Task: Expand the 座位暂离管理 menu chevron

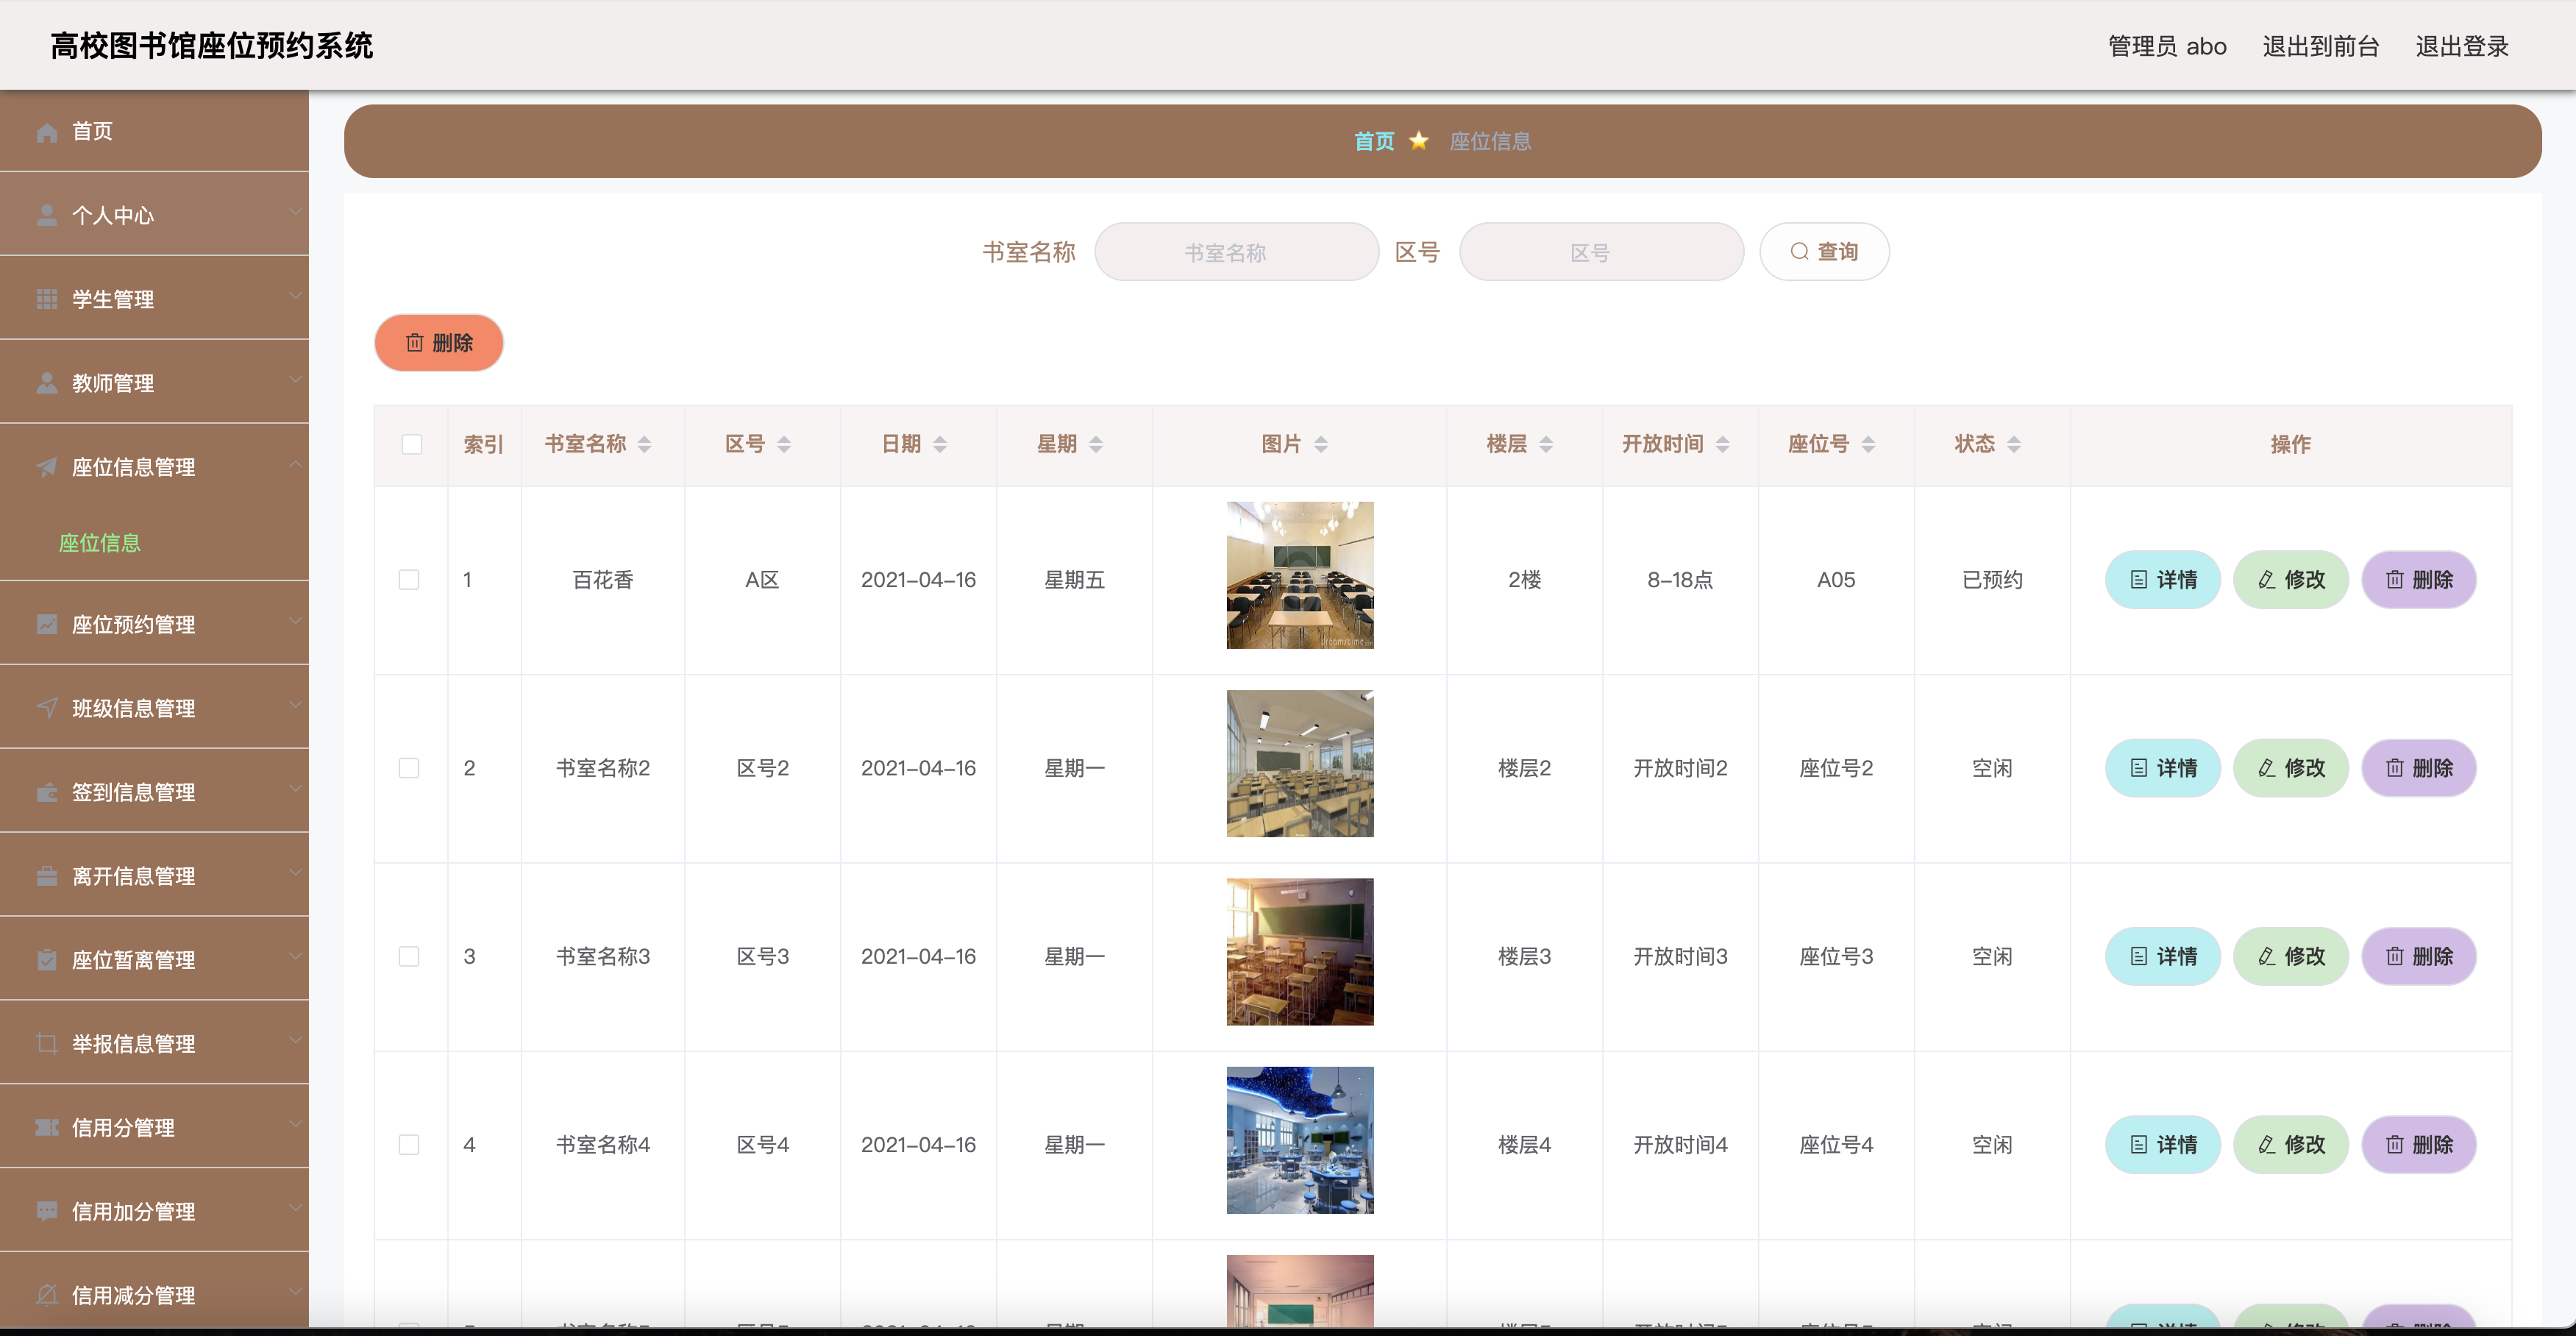Action: click(295, 957)
